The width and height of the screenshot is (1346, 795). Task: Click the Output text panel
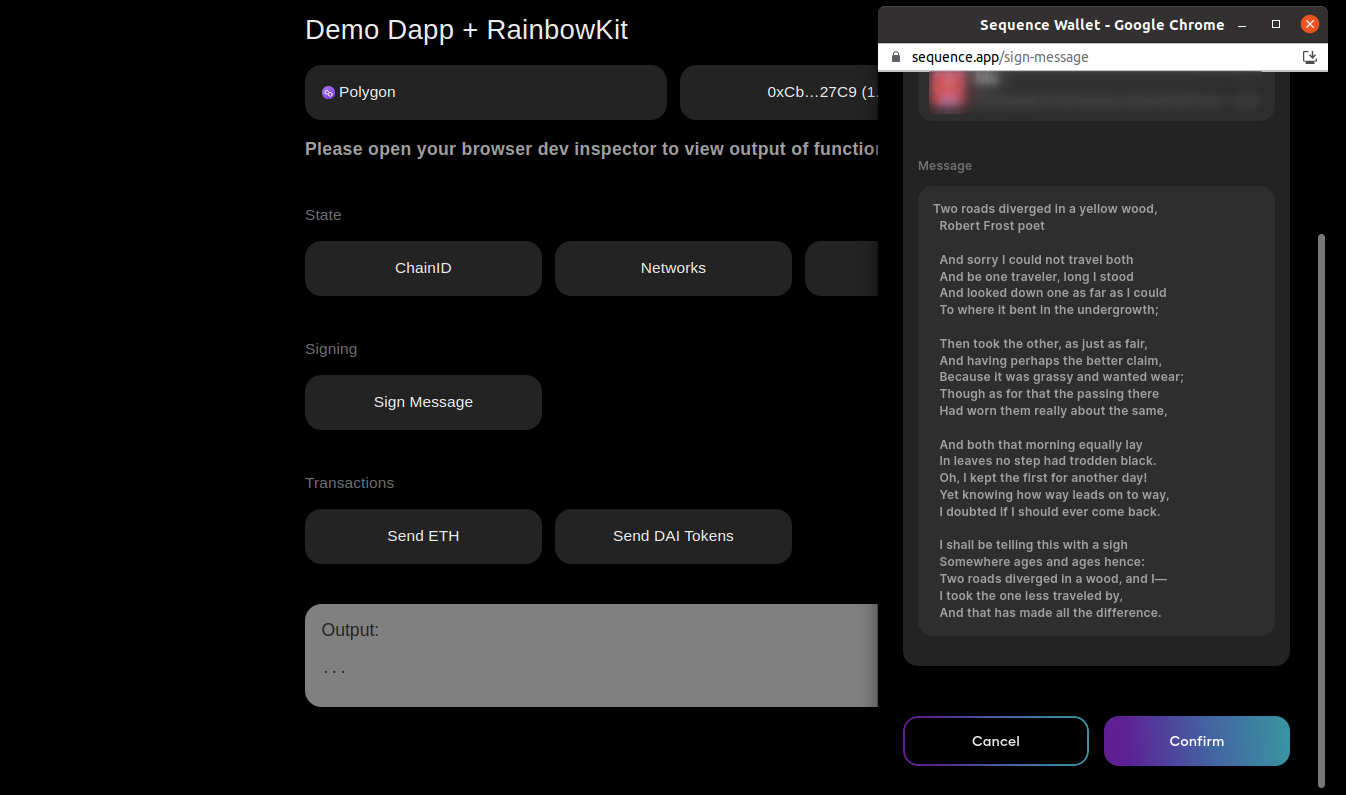(591, 655)
